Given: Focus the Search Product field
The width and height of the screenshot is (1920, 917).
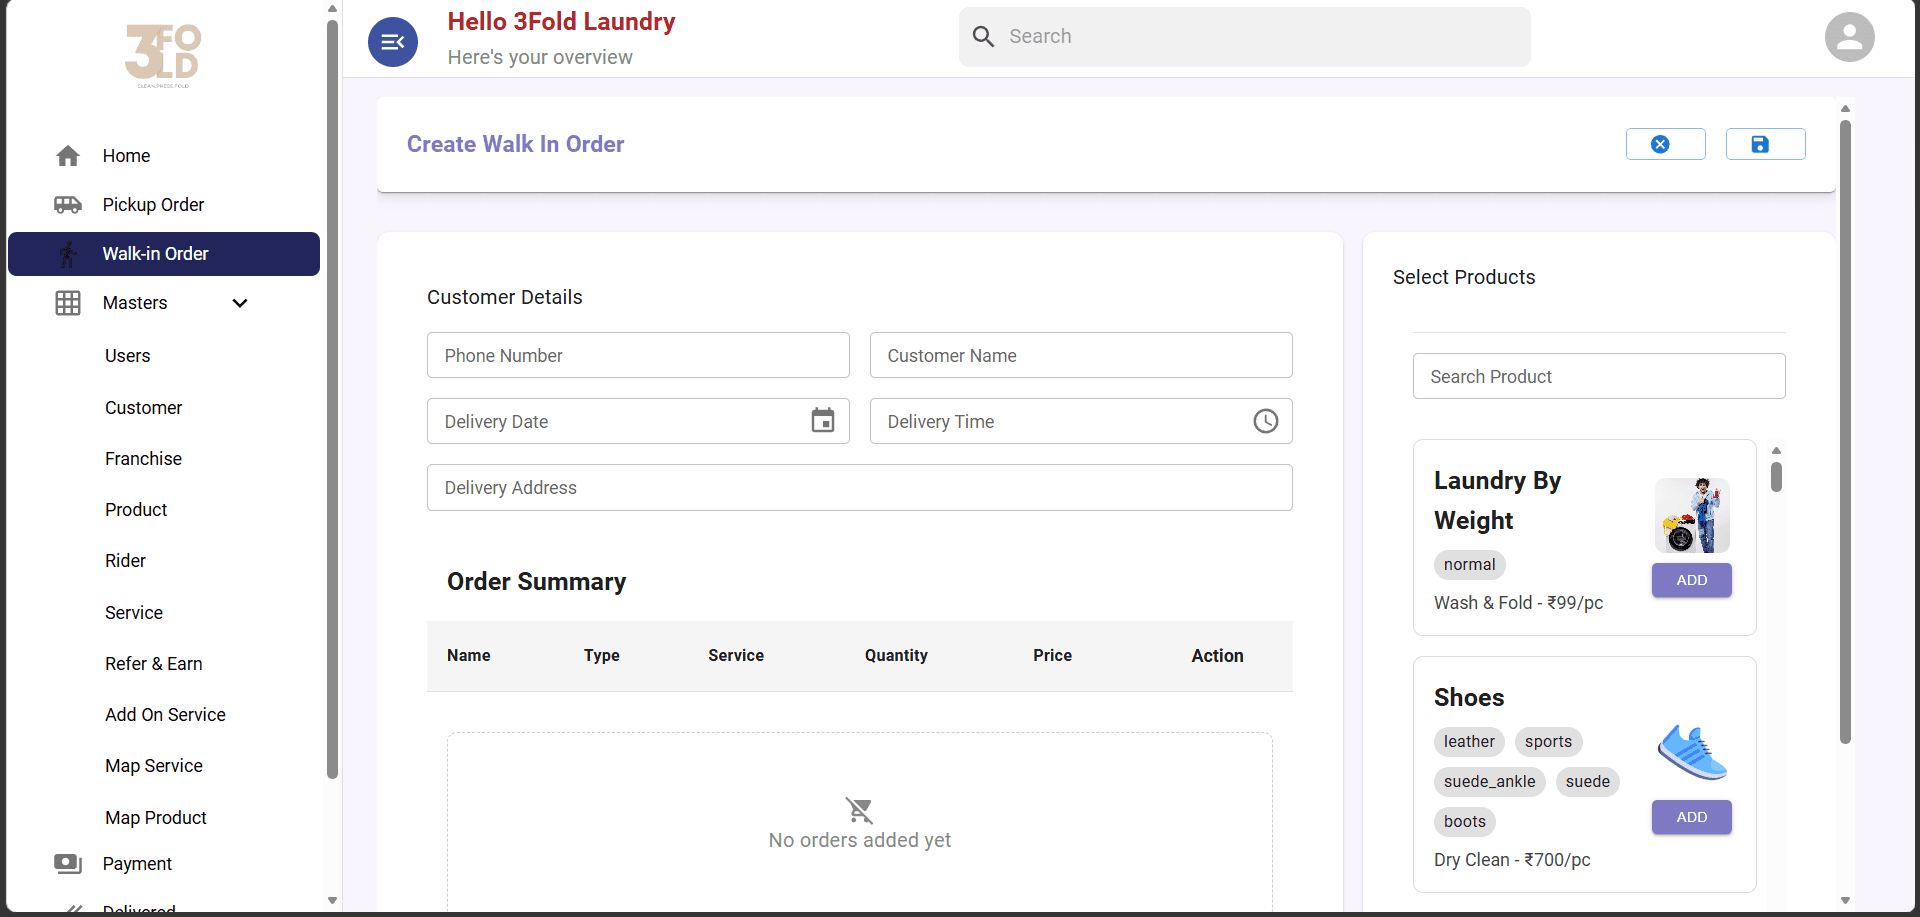Looking at the screenshot, I should point(1599,376).
